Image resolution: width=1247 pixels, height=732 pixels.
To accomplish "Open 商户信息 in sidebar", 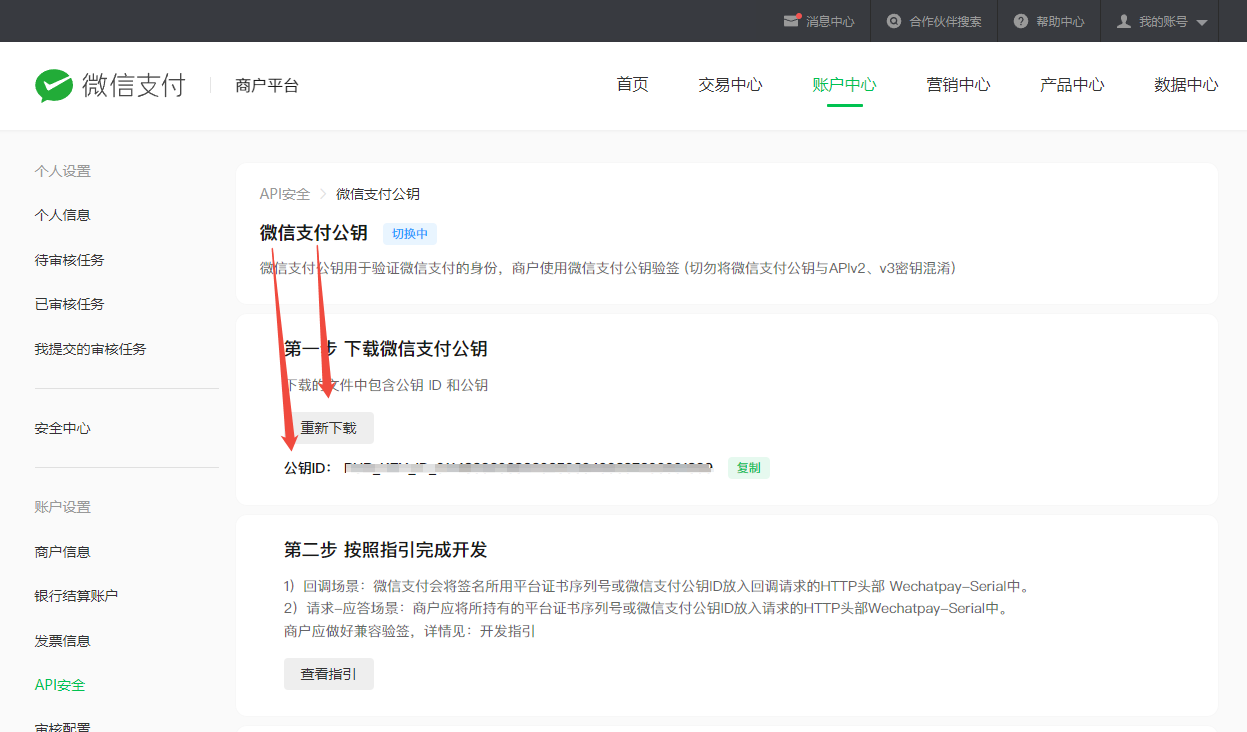I will (x=62, y=552).
